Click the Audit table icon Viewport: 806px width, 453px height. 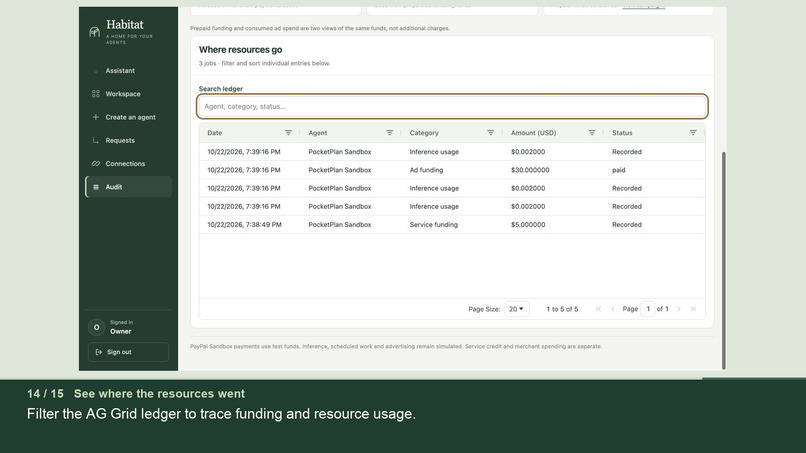pyautogui.click(x=96, y=187)
